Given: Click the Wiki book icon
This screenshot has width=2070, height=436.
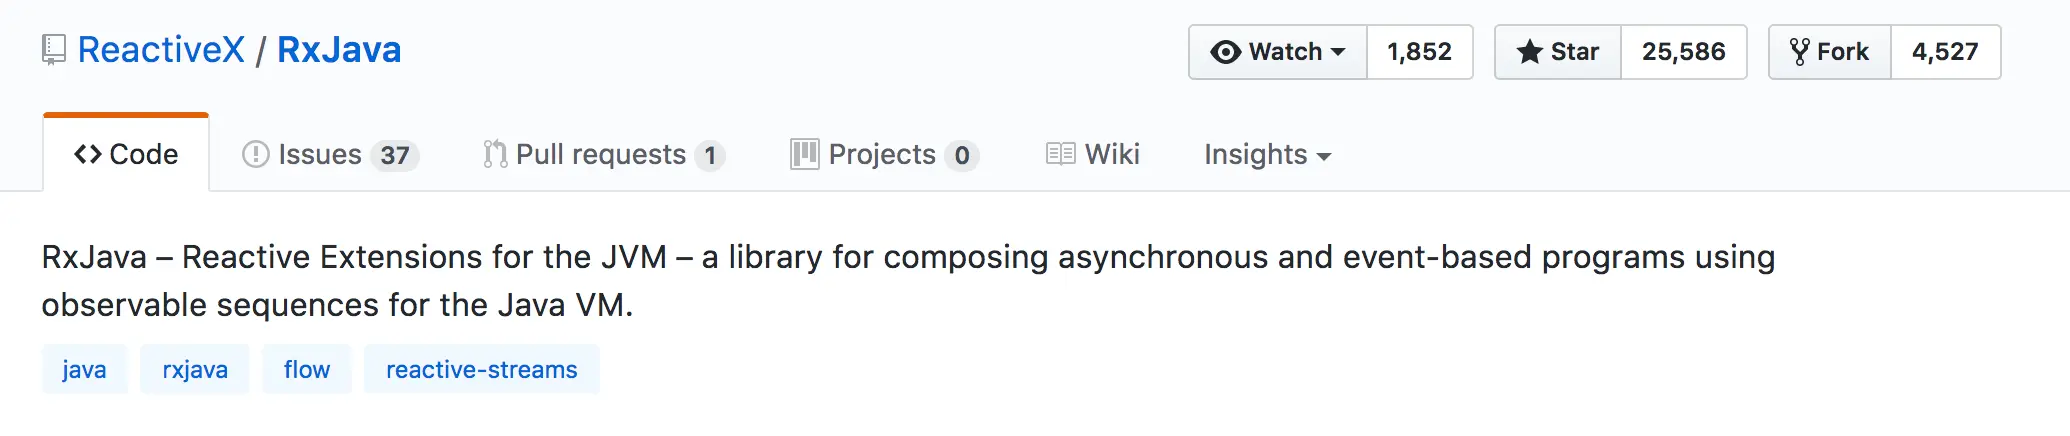Looking at the screenshot, I should [x=1060, y=154].
